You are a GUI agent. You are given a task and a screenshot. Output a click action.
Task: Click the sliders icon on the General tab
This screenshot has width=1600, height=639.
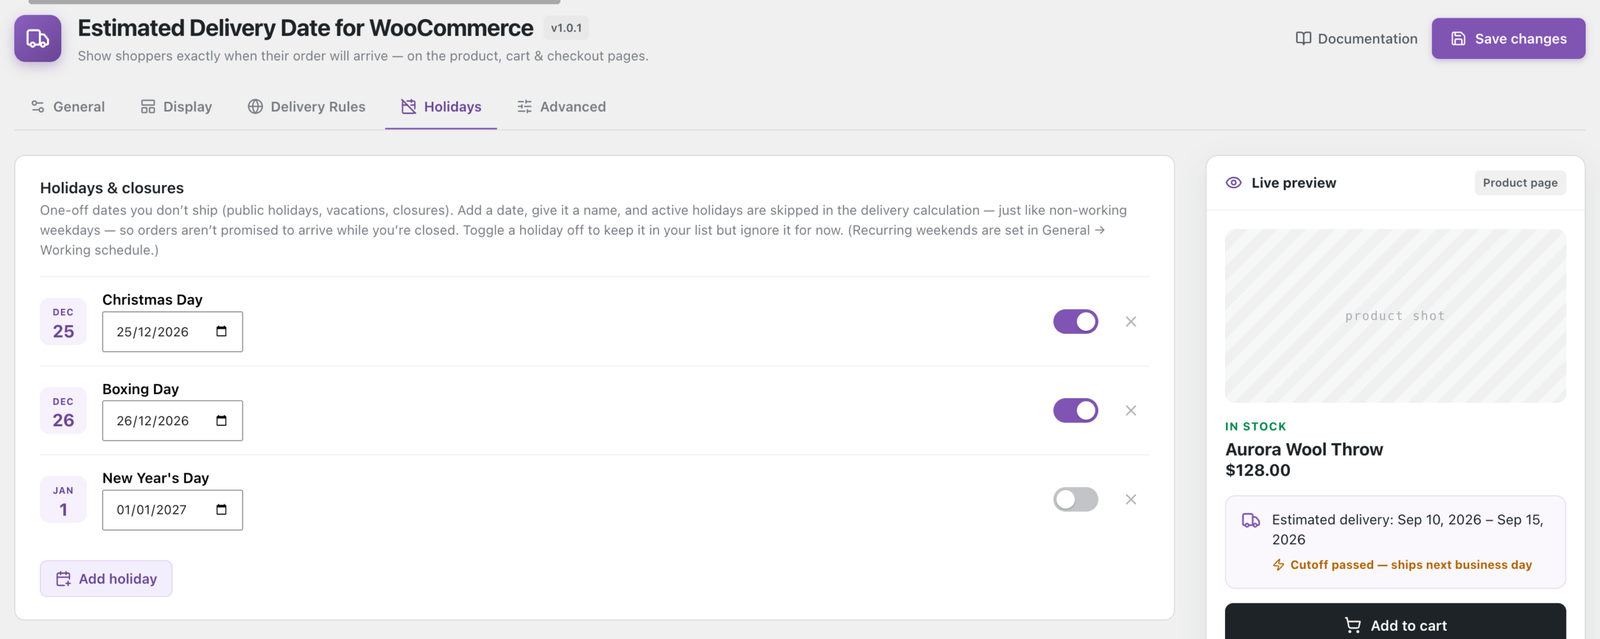(38, 107)
